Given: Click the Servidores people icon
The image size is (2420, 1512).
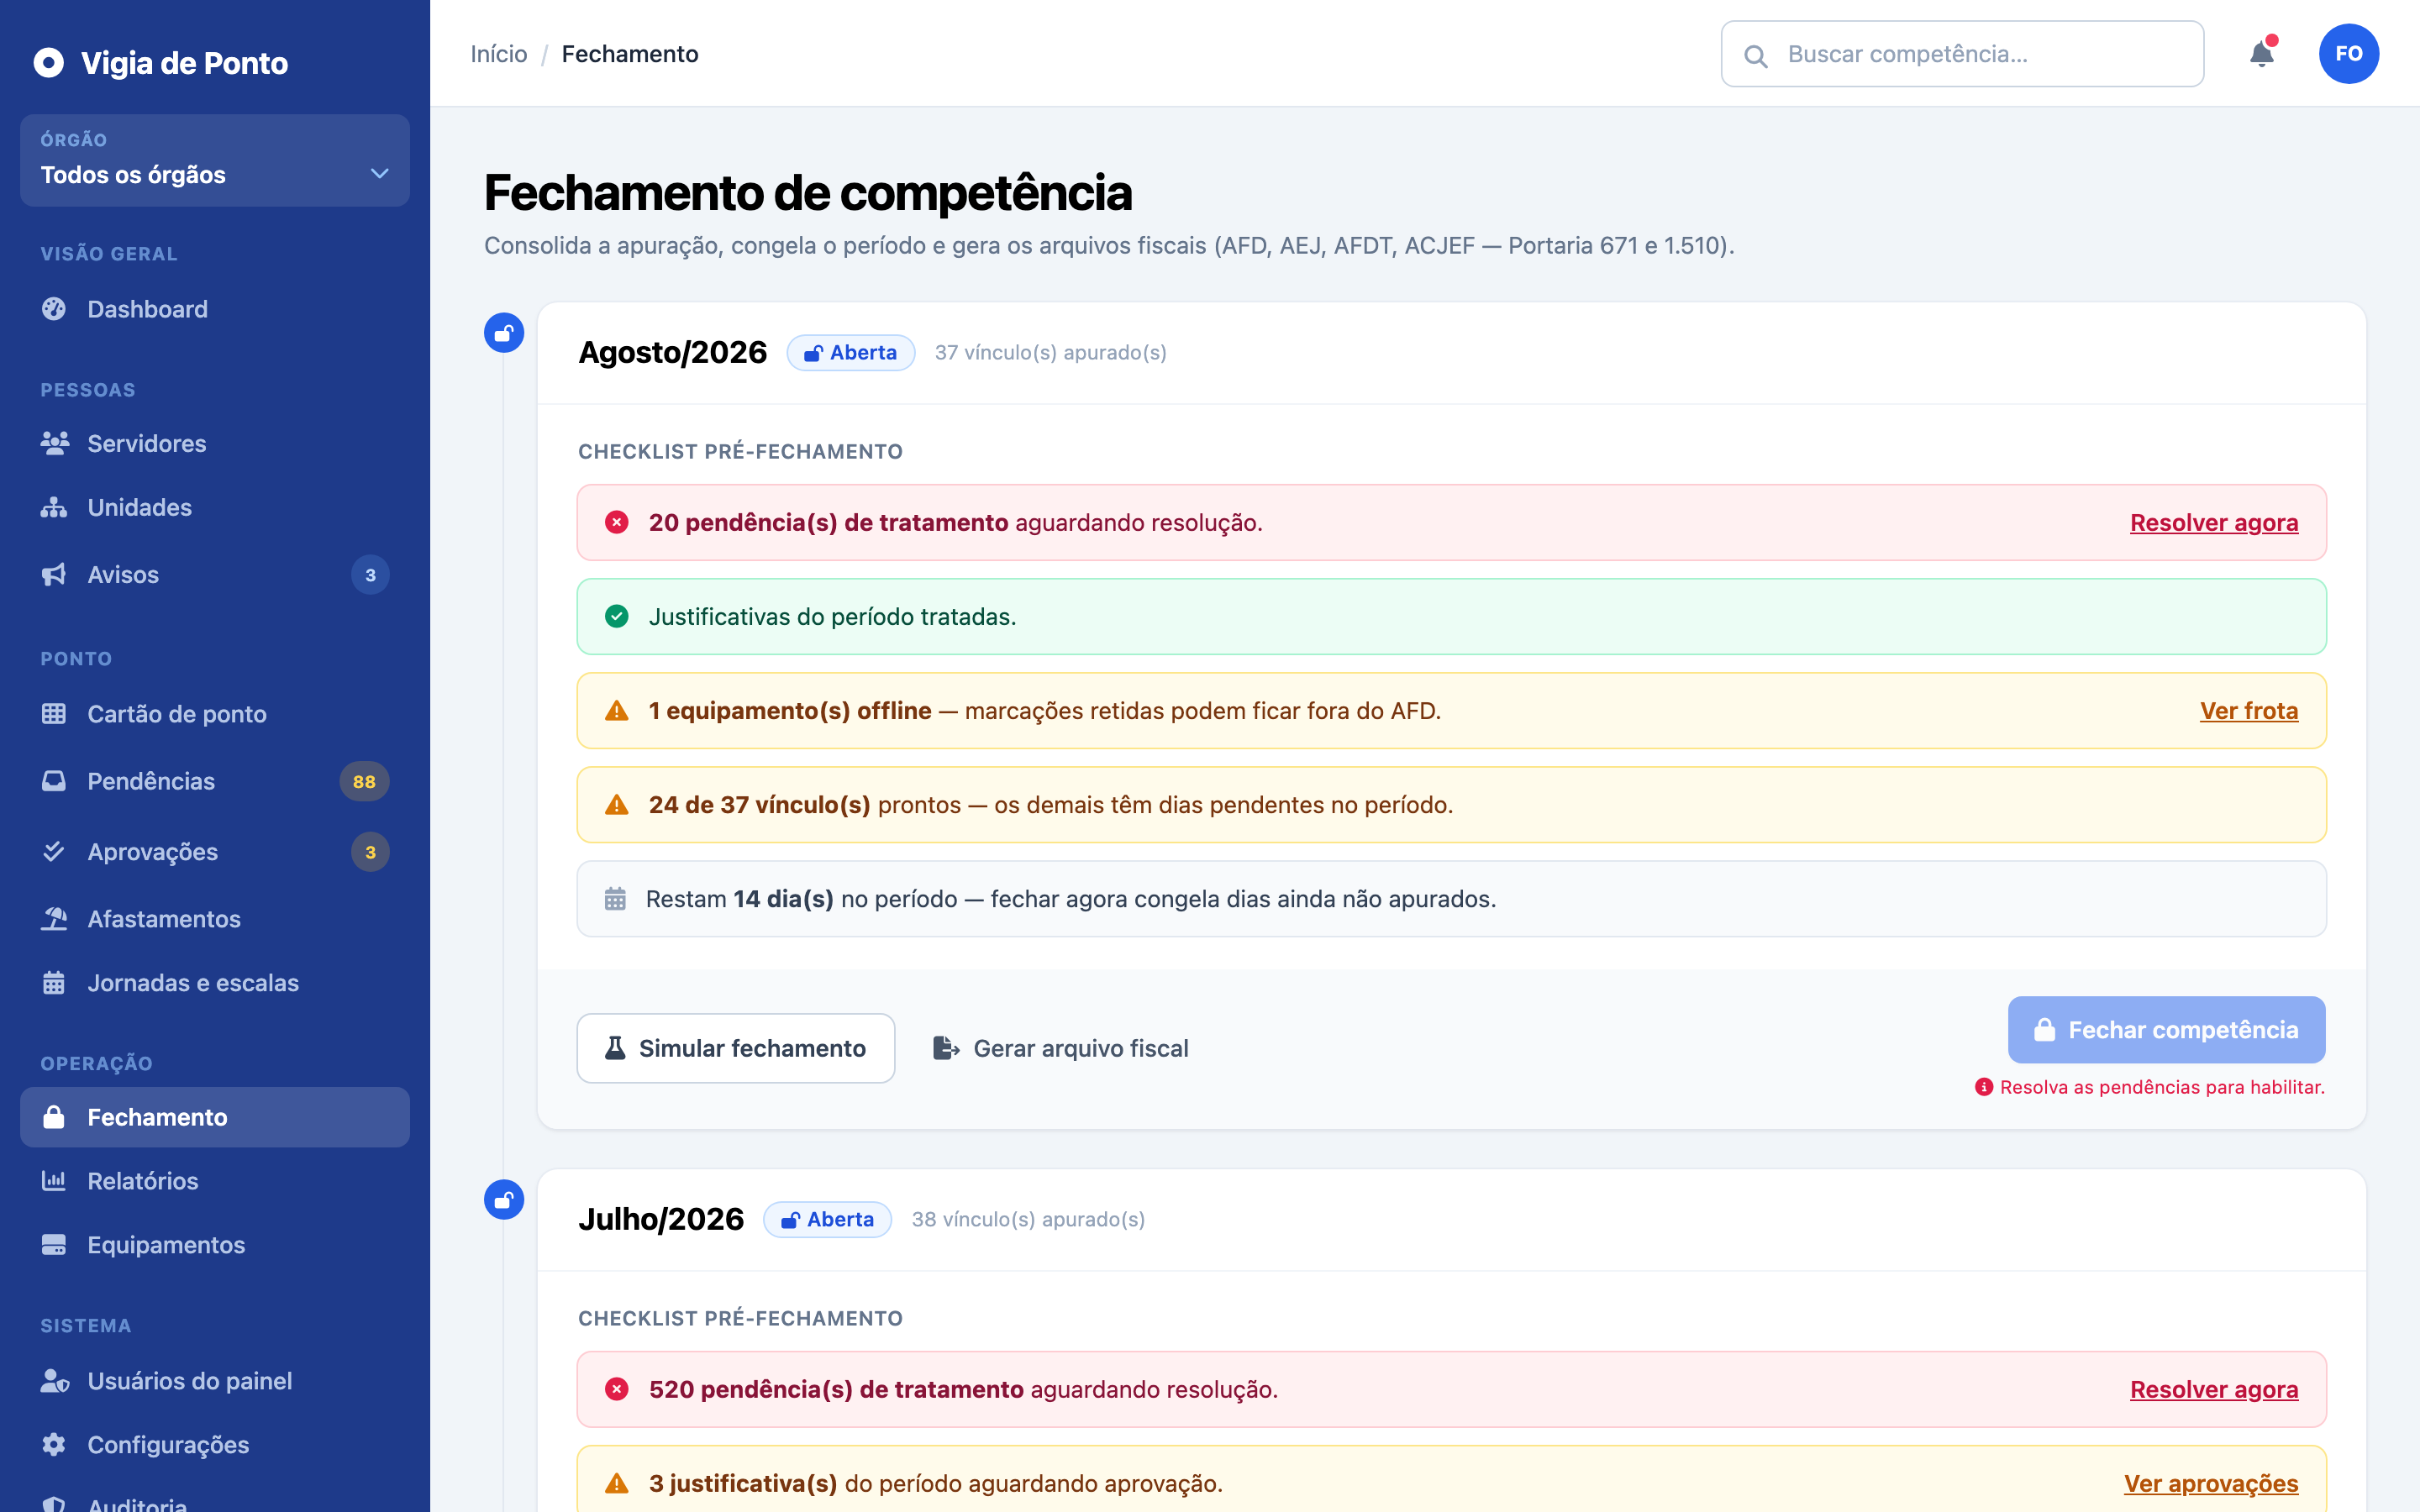Looking at the screenshot, I should click(54, 443).
